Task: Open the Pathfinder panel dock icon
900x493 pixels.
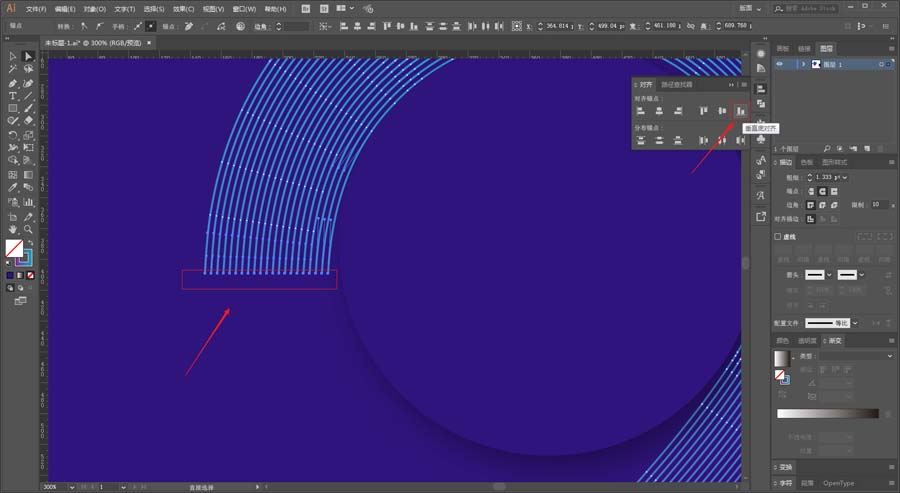Action: click(x=761, y=104)
